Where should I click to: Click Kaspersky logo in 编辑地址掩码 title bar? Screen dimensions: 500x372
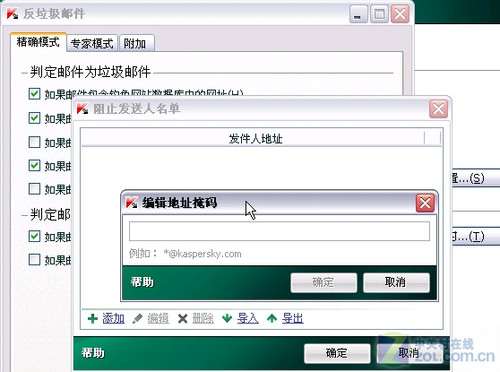(x=131, y=202)
